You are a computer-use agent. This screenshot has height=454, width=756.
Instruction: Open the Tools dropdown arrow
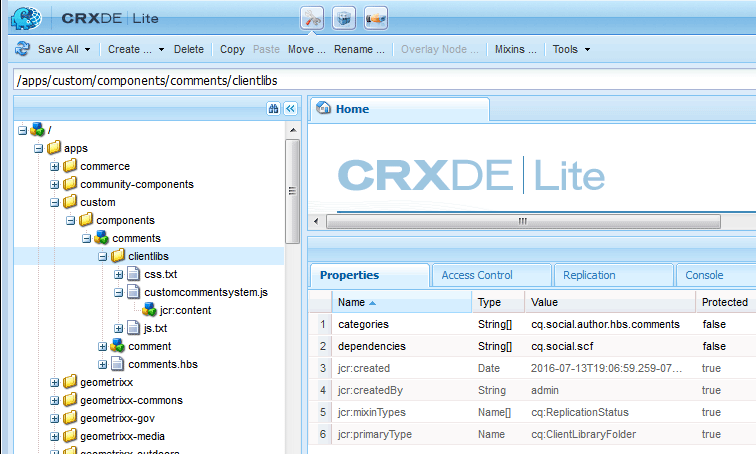pyautogui.click(x=587, y=49)
